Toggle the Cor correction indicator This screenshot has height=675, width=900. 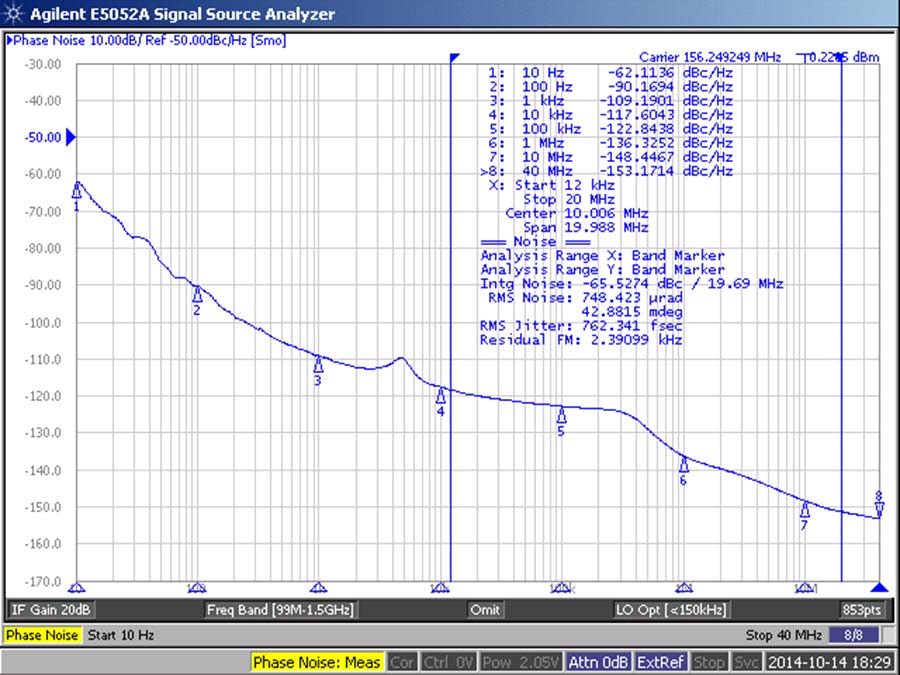pyautogui.click(x=402, y=662)
